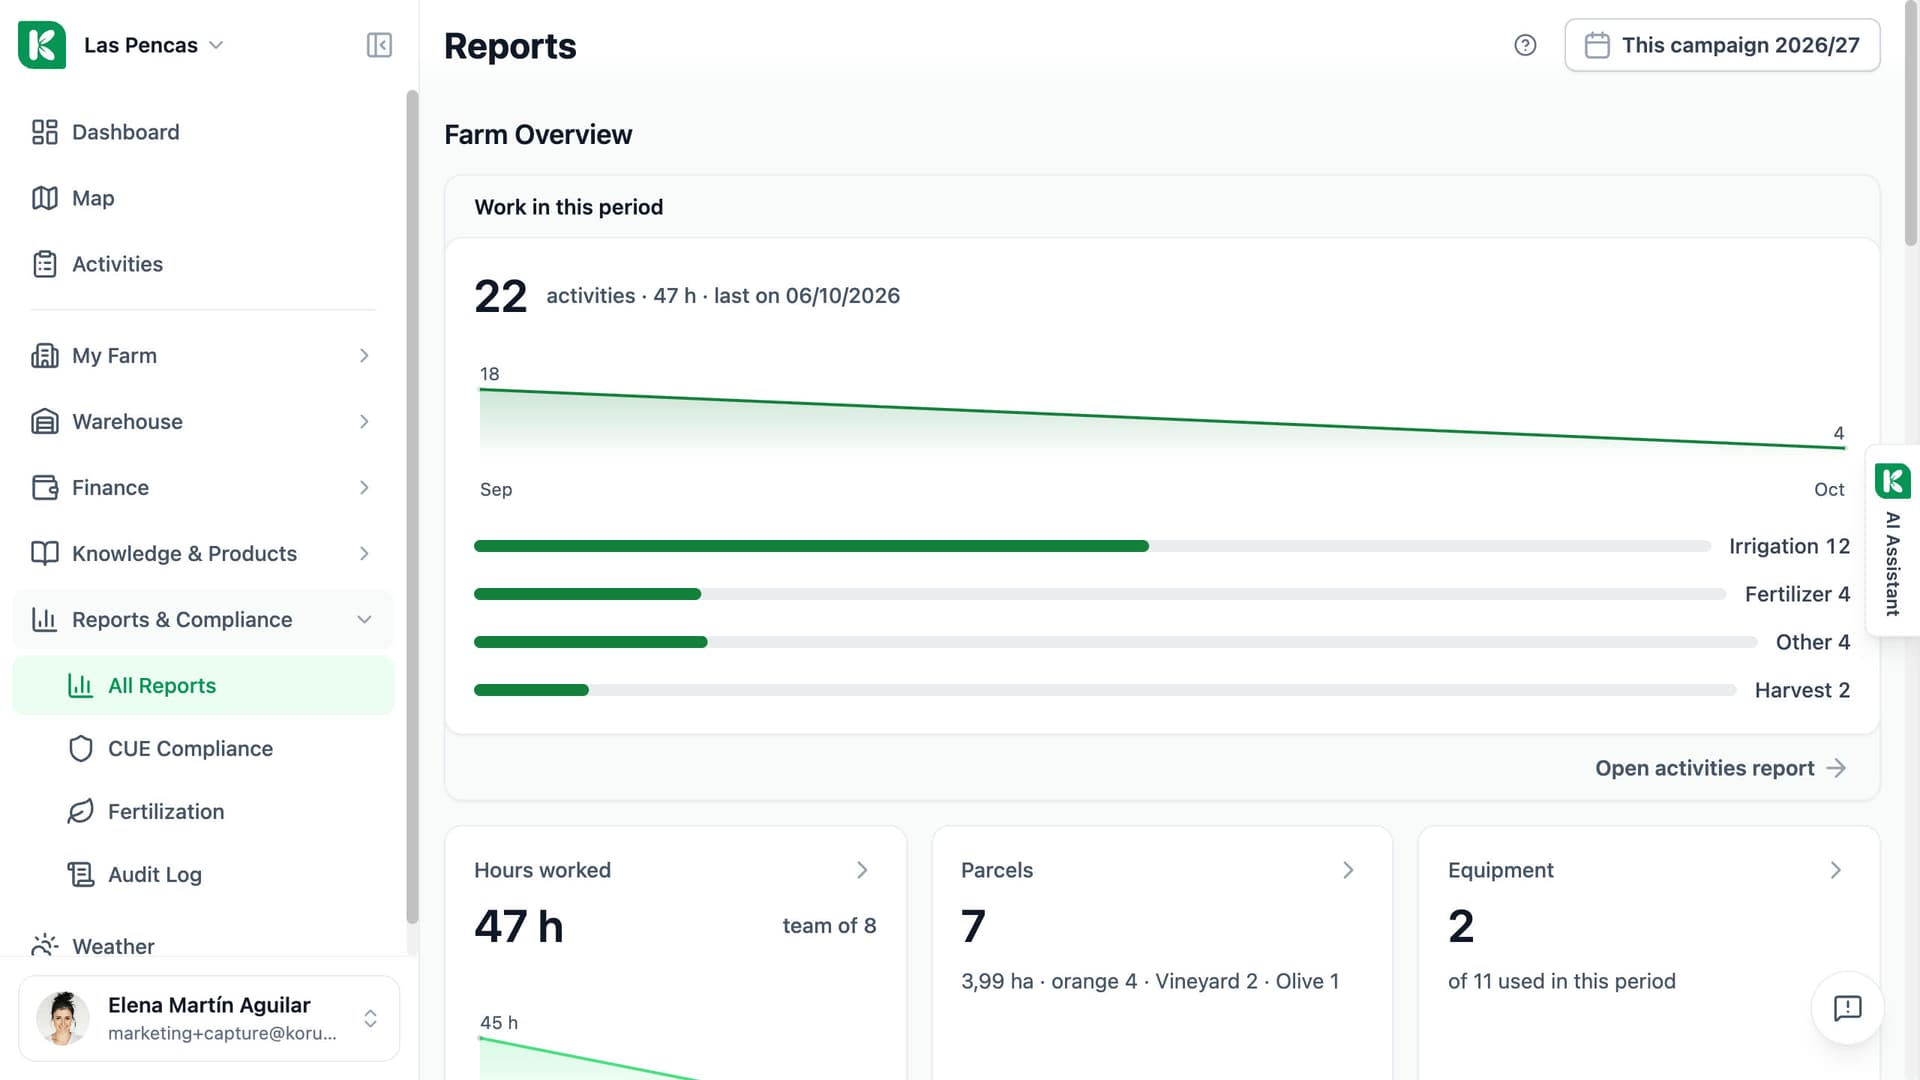The width and height of the screenshot is (1920, 1080).
Task: Open the help question mark icon
Action: point(1525,45)
